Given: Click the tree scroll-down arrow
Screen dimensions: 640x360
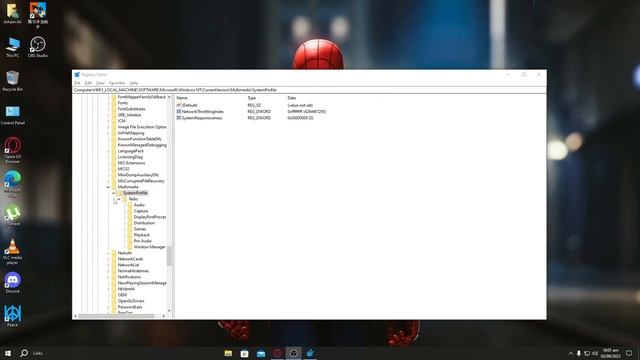Looking at the screenshot, I should point(169,311).
